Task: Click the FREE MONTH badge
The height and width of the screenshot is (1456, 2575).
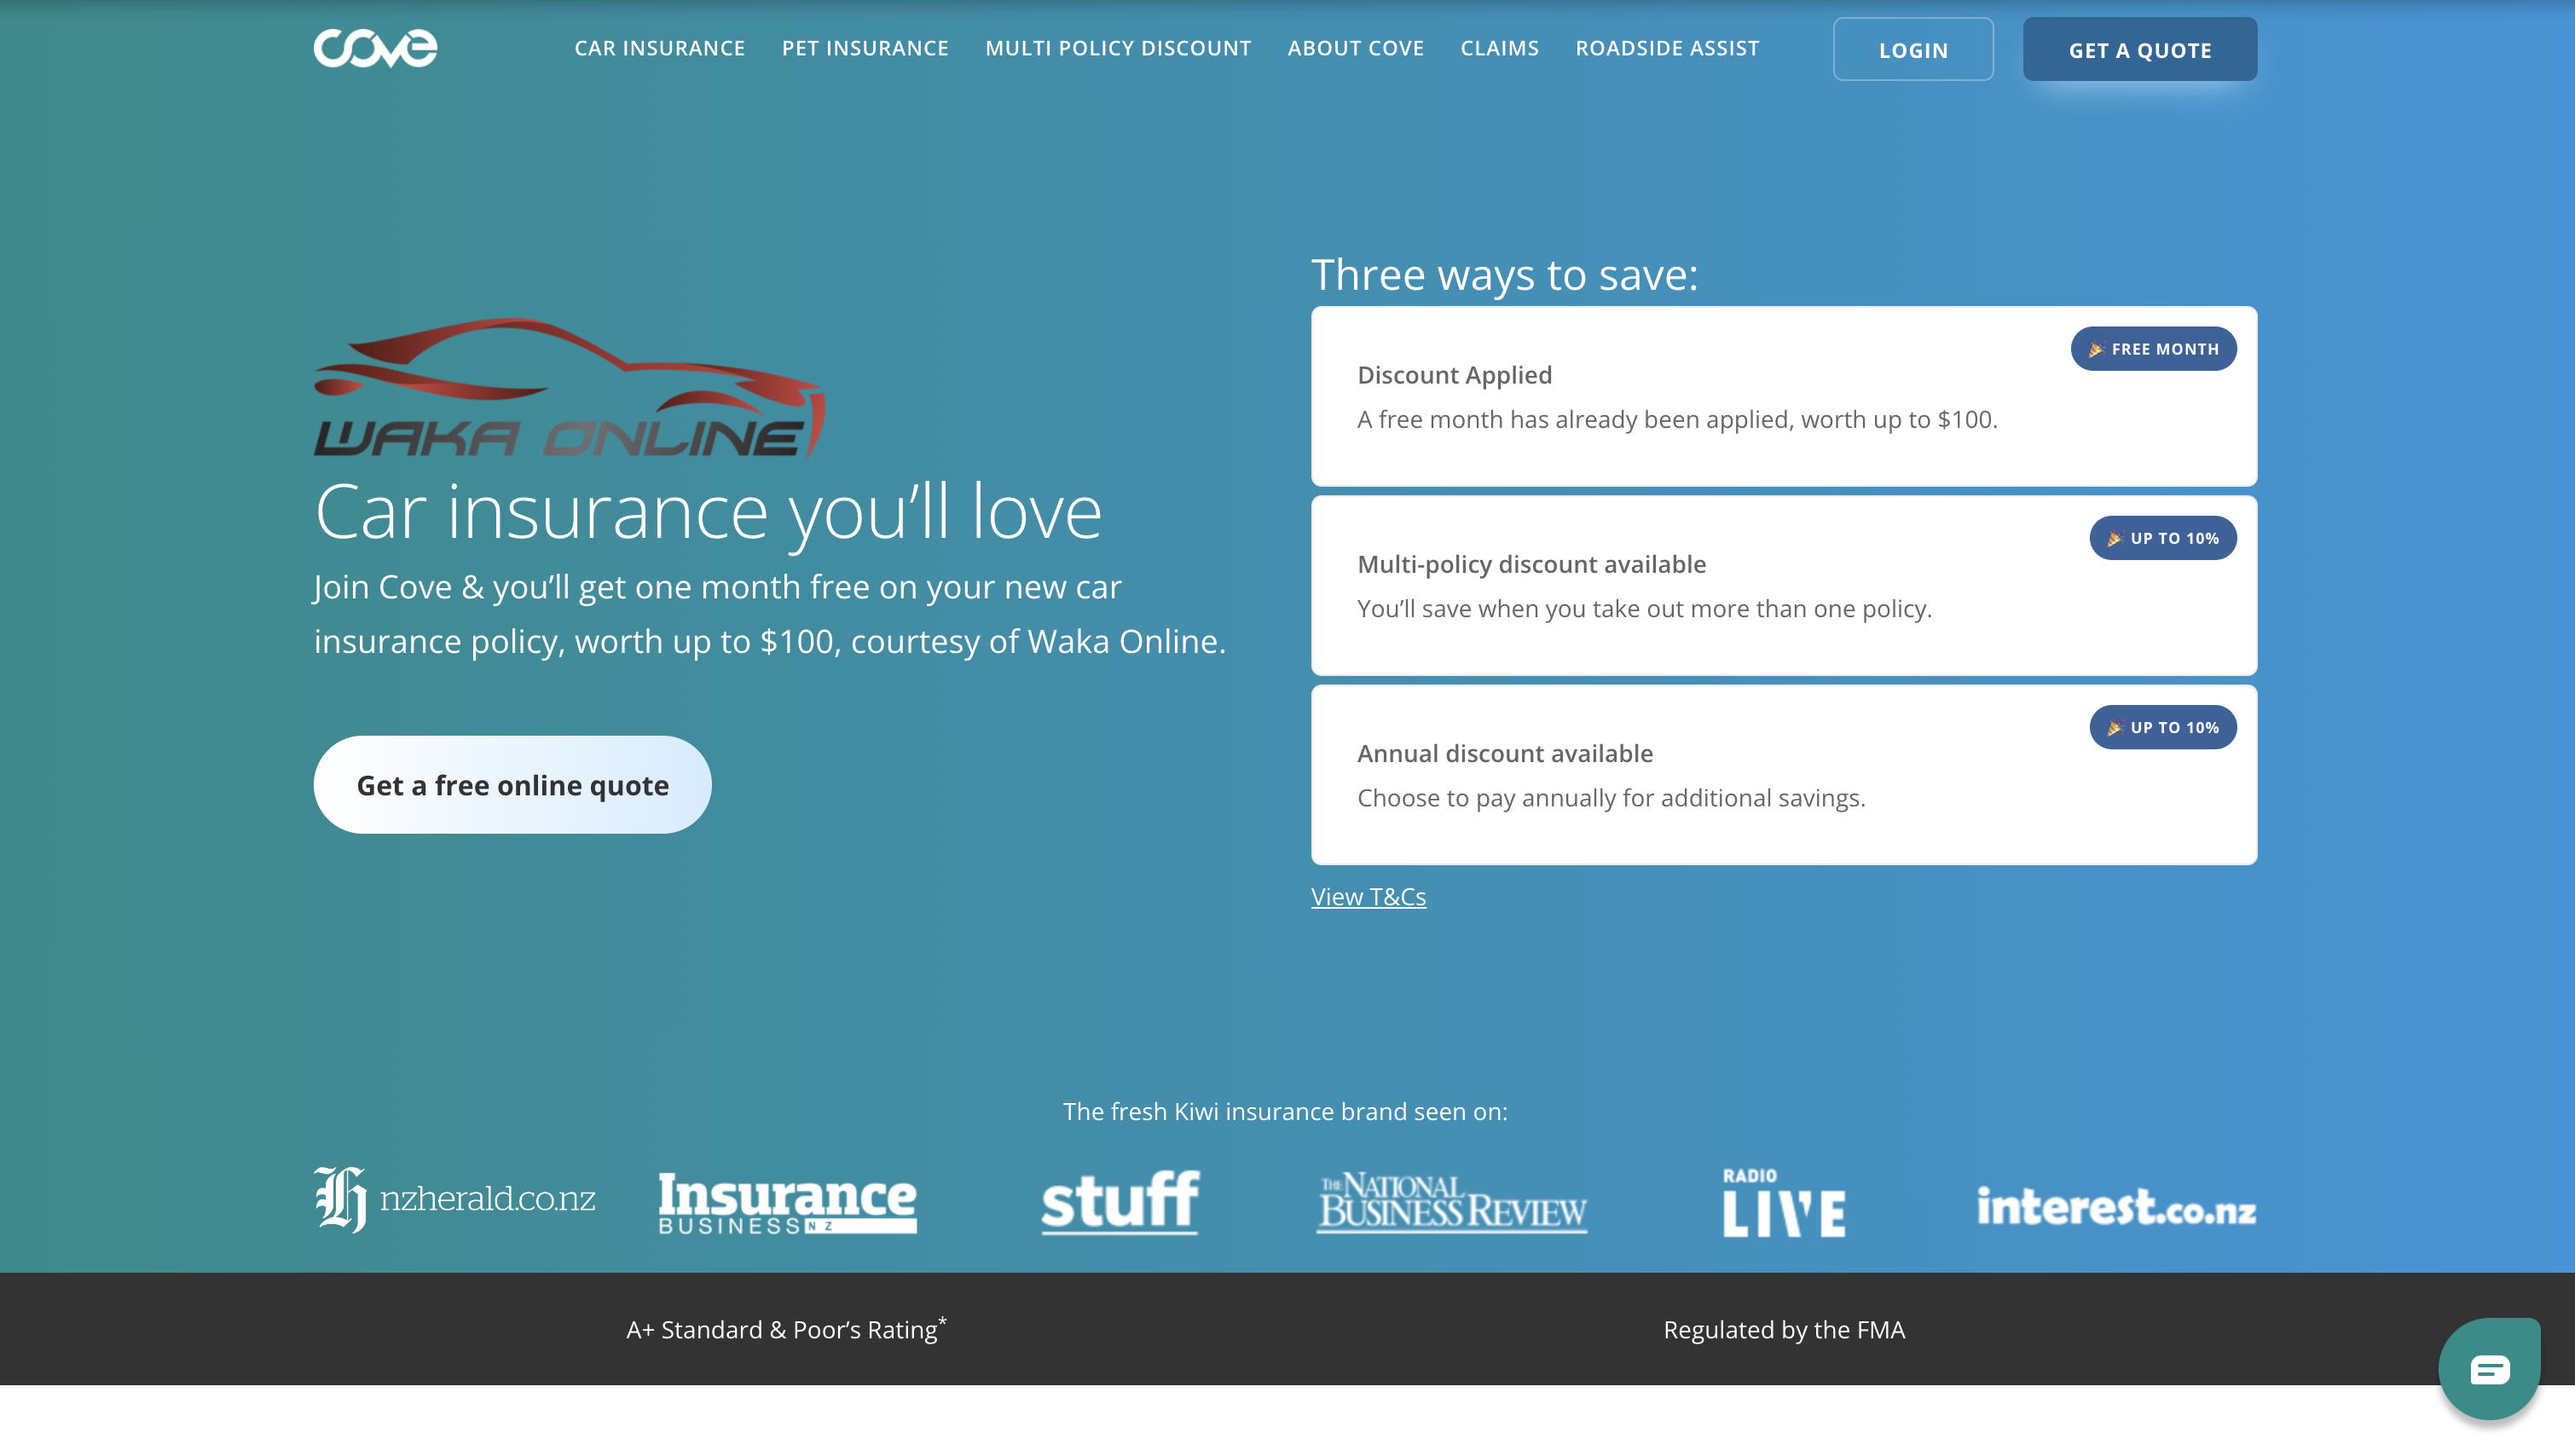Action: tap(2153, 349)
